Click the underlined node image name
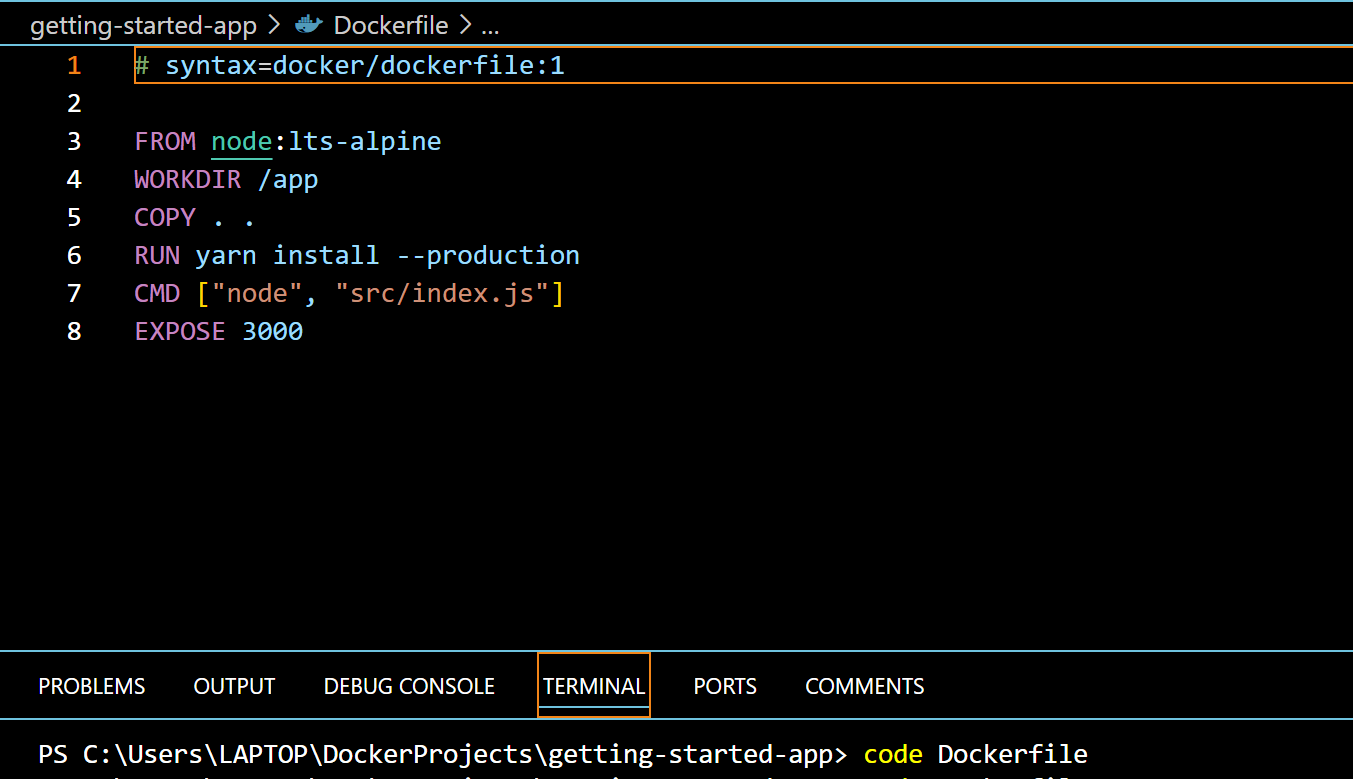Image resolution: width=1353 pixels, height=779 pixels. tap(241, 141)
